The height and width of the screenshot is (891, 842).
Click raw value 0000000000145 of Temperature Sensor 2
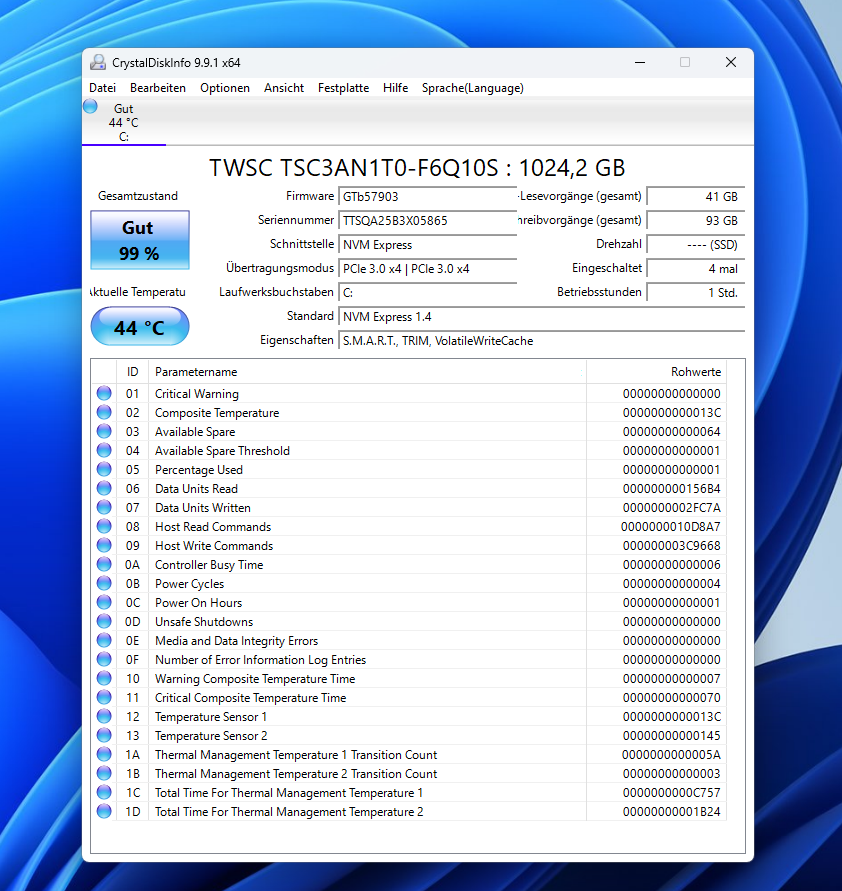[x=672, y=736]
